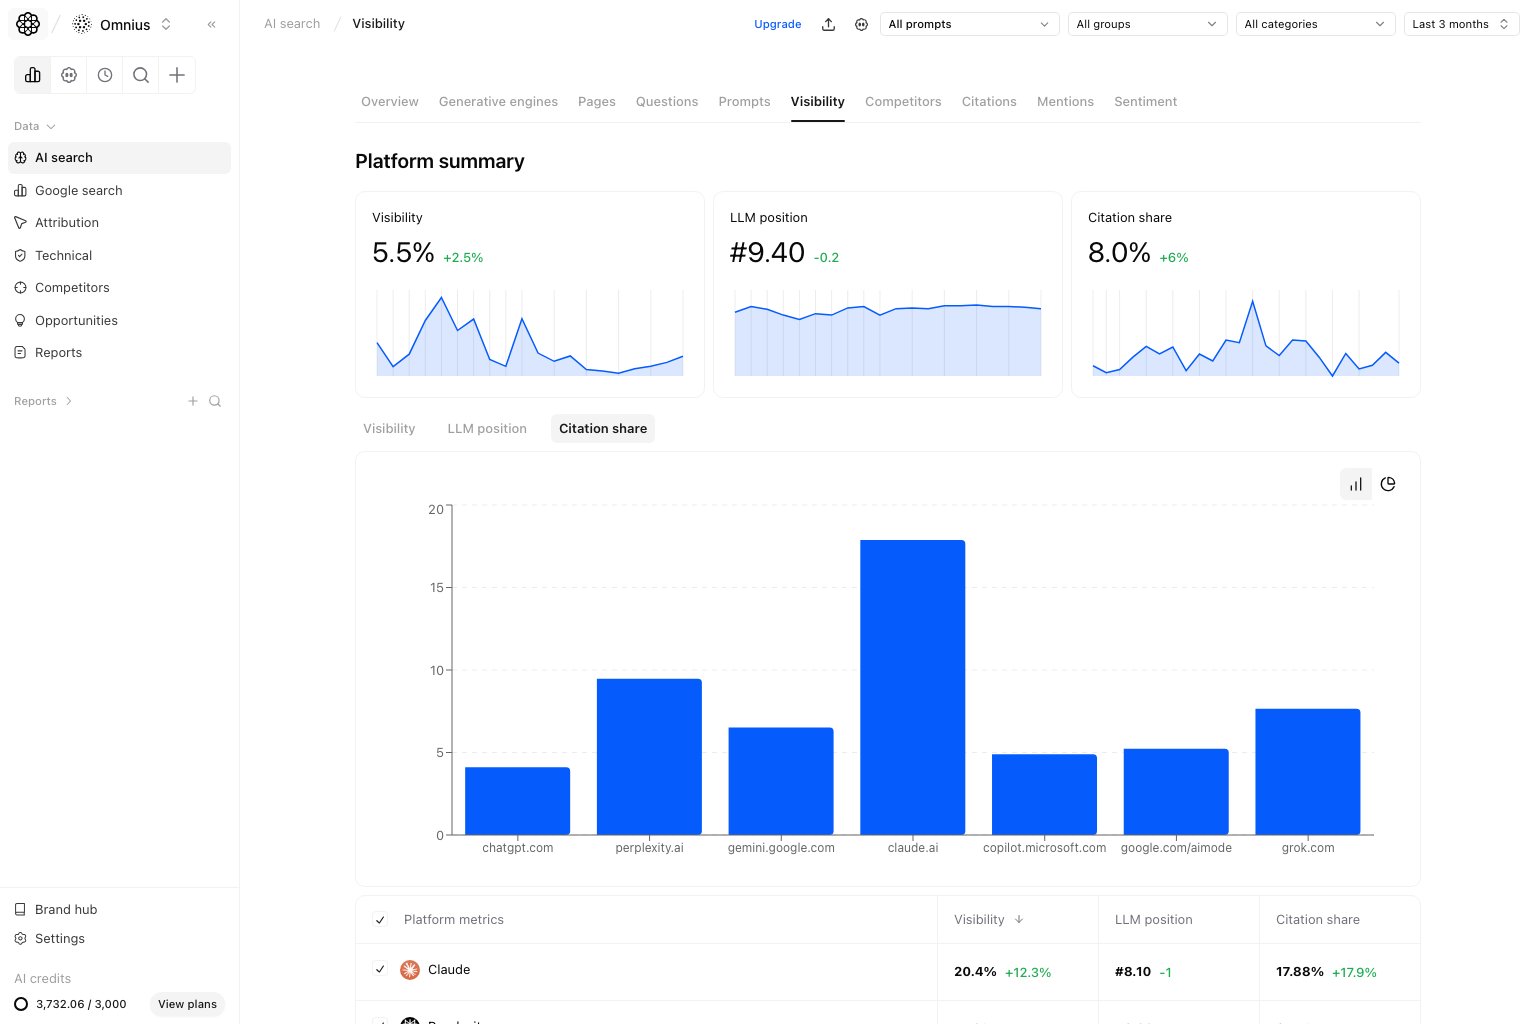
Task: Open the AI agent icon in sidebar toolbar
Action: coord(69,75)
